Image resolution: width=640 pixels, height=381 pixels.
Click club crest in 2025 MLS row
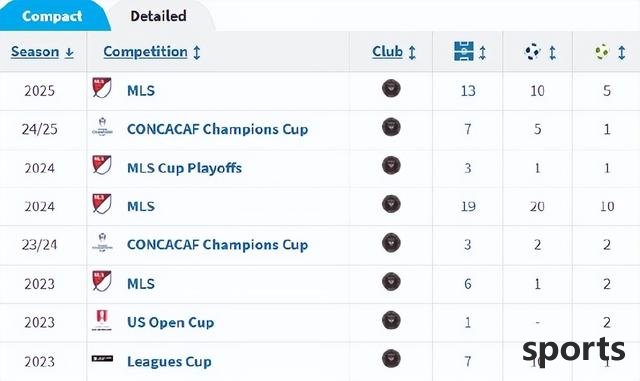(x=391, y=88)
